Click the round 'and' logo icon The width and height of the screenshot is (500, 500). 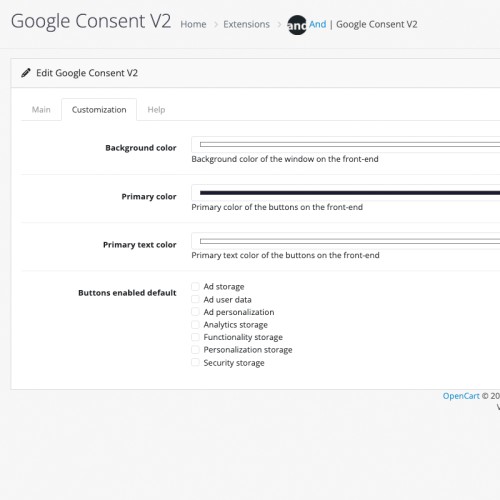point(297,25)
